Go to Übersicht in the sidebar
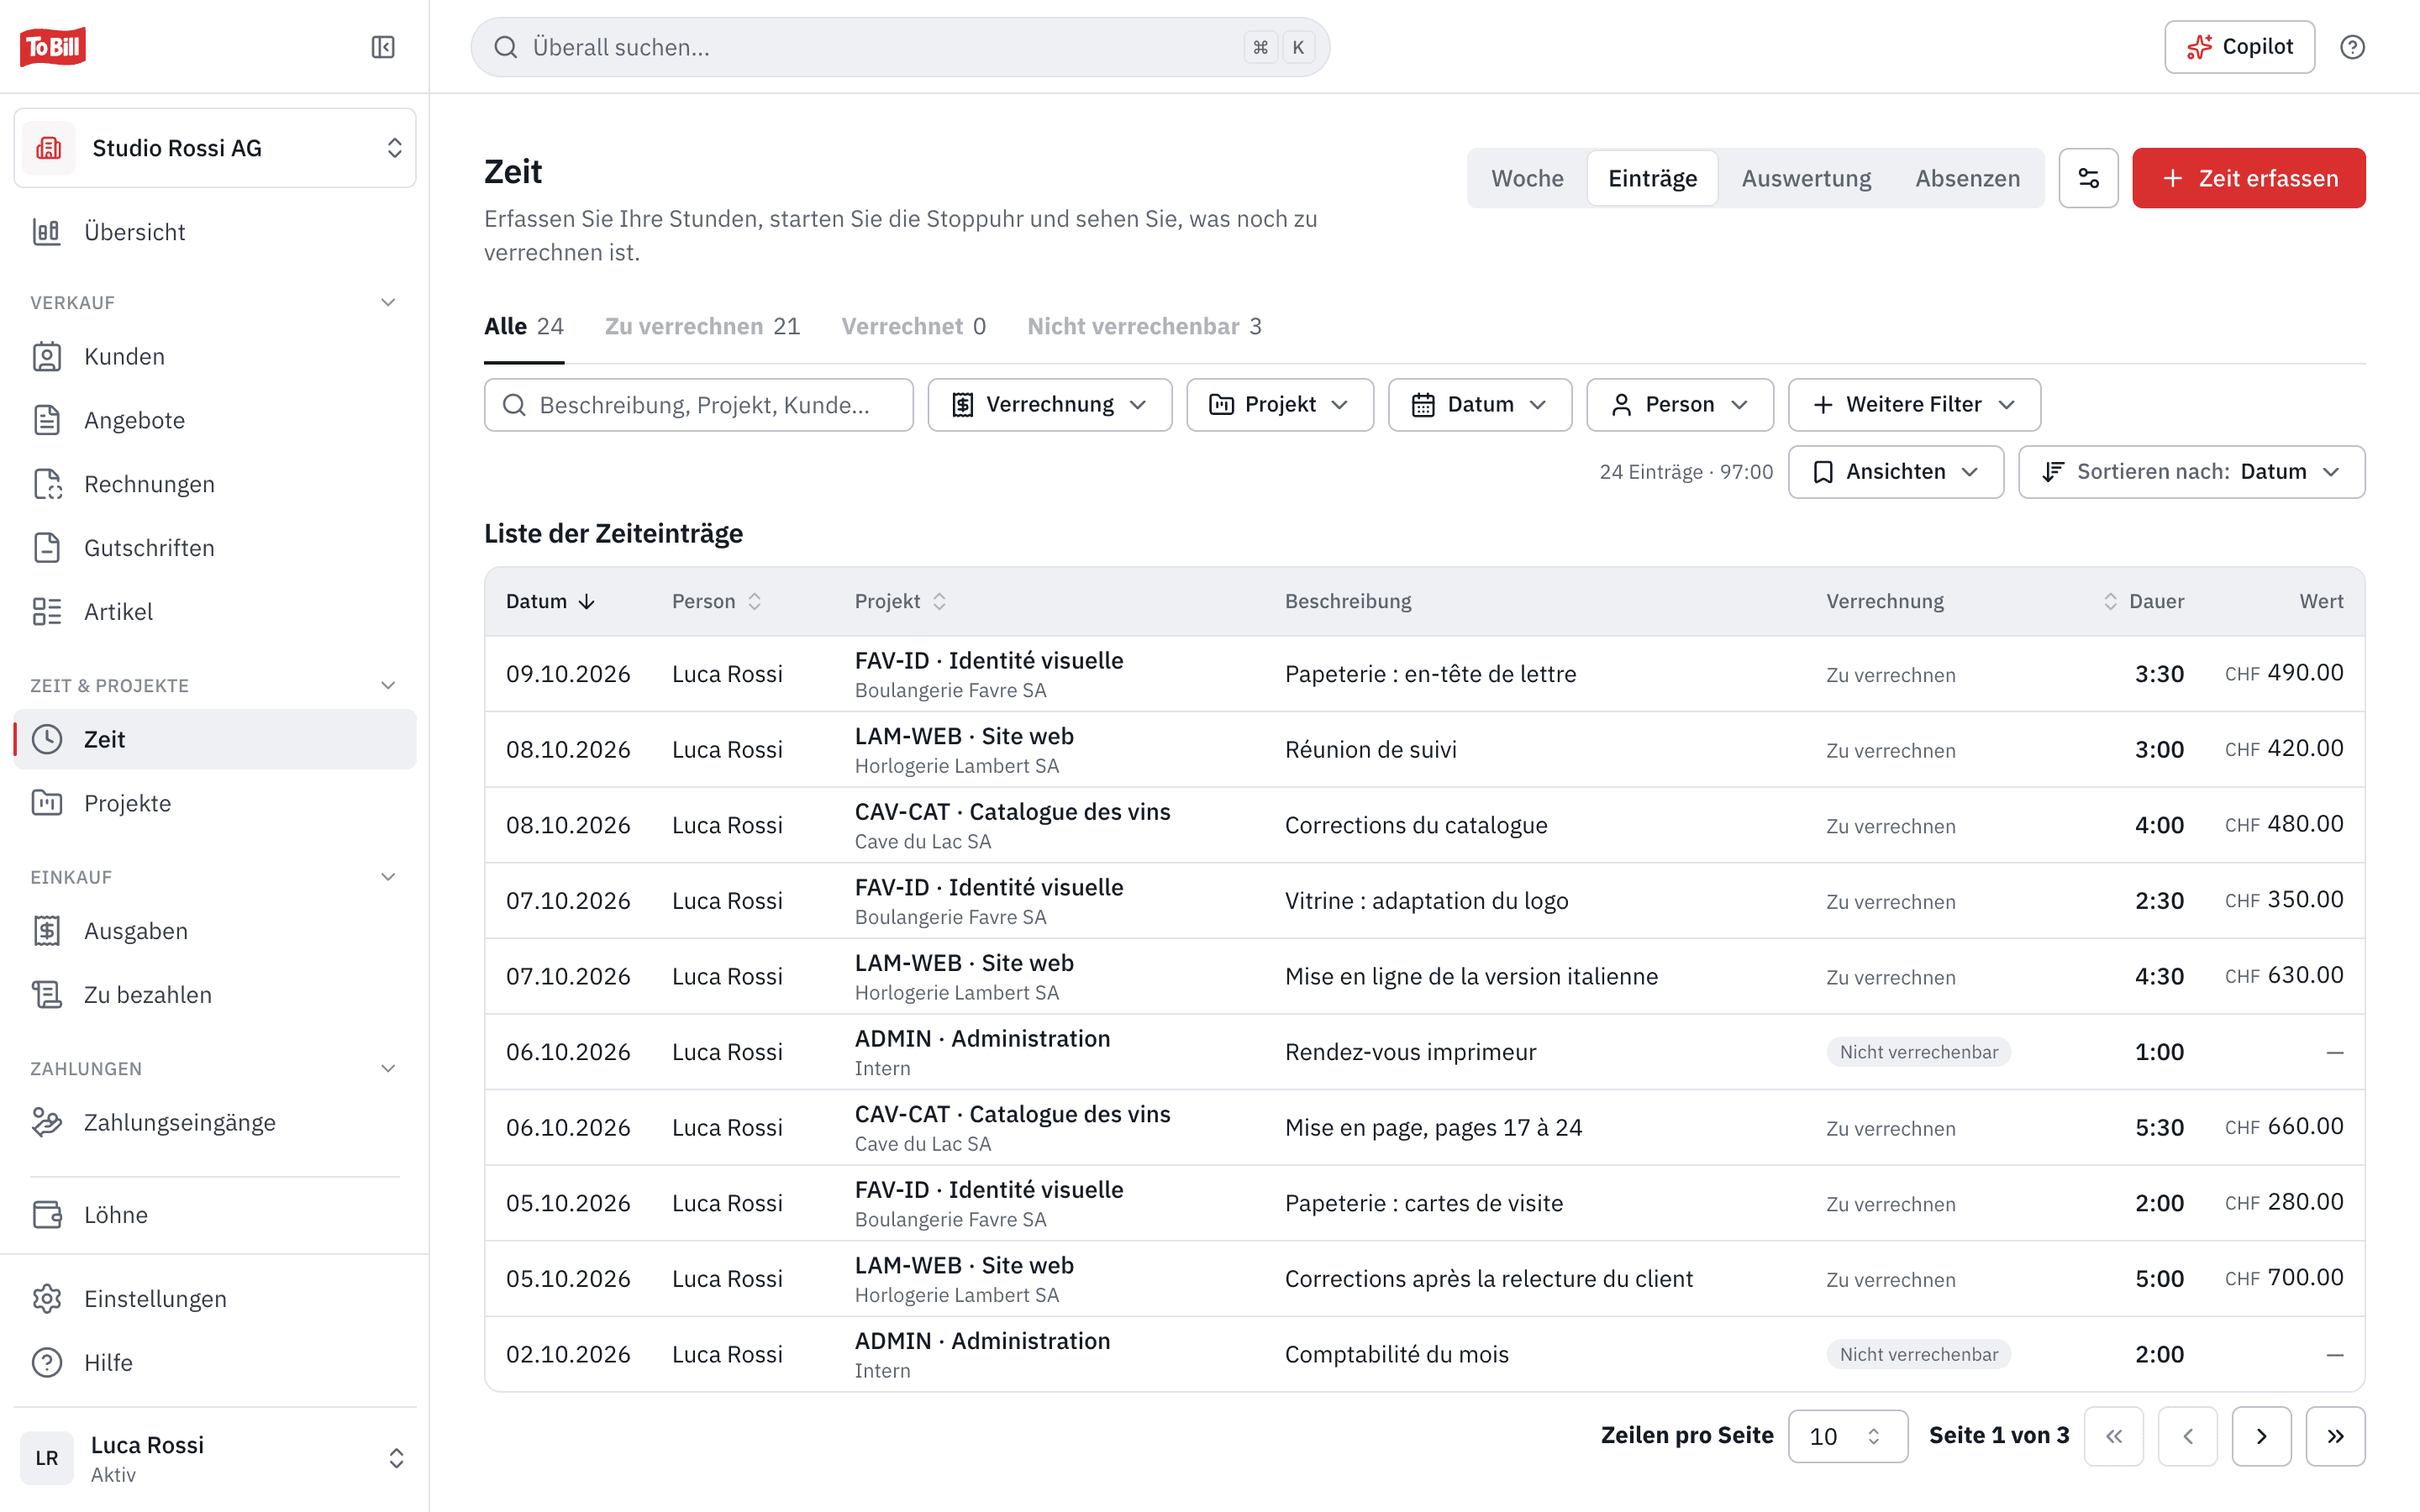This screenshot has width=2420, height=1512. (x=215, y=232)
